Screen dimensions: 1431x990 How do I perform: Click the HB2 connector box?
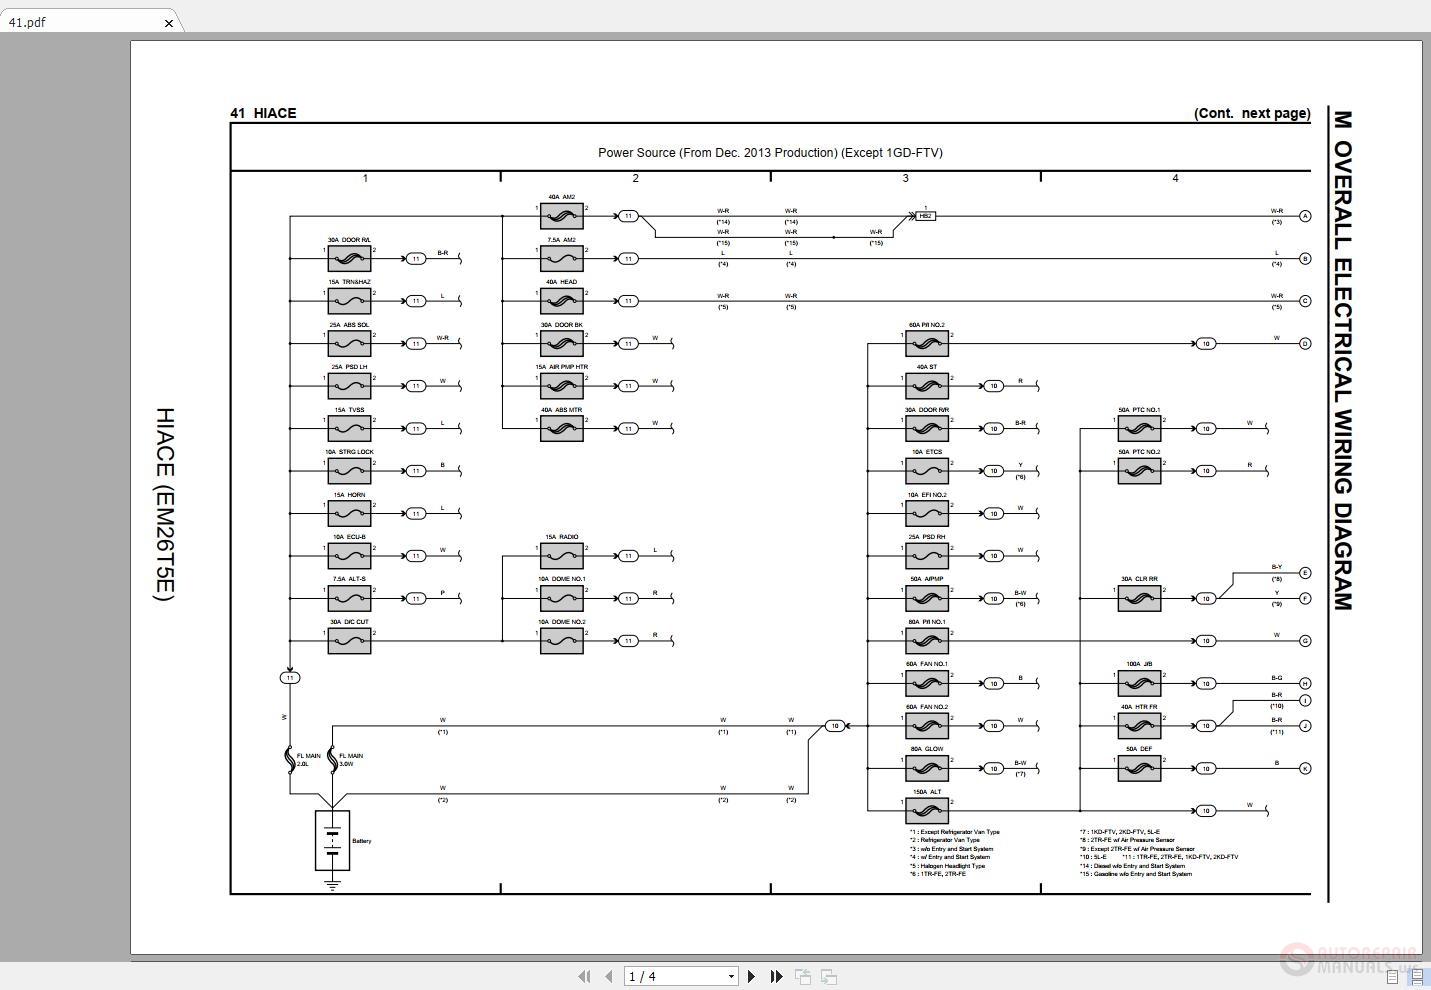pyautogui.click(x=926, y=216)
